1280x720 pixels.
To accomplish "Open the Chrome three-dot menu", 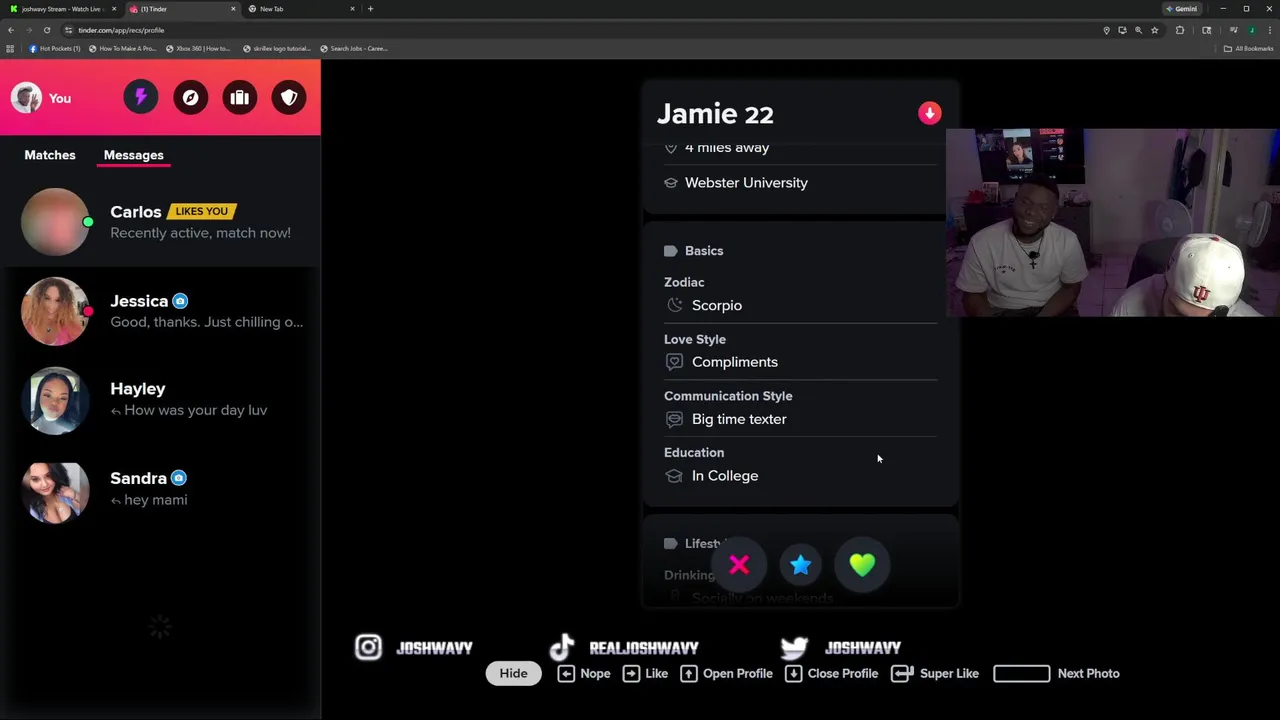I will [x=1268, y=30].
